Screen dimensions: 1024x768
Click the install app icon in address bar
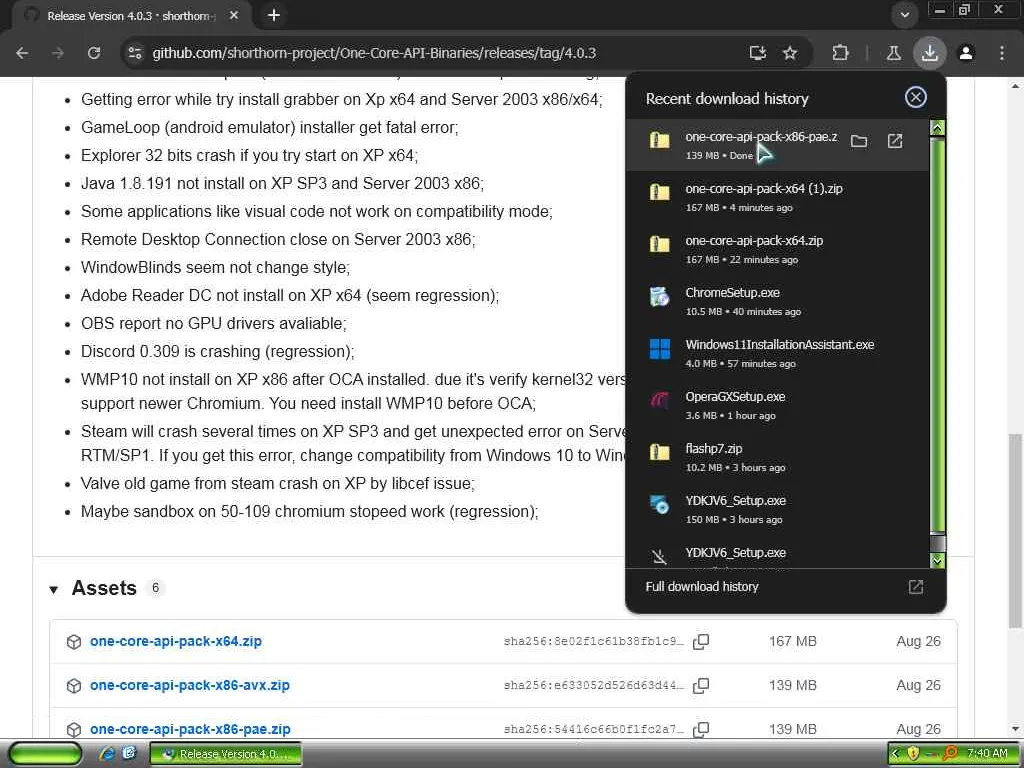click(x=758, y=53)
